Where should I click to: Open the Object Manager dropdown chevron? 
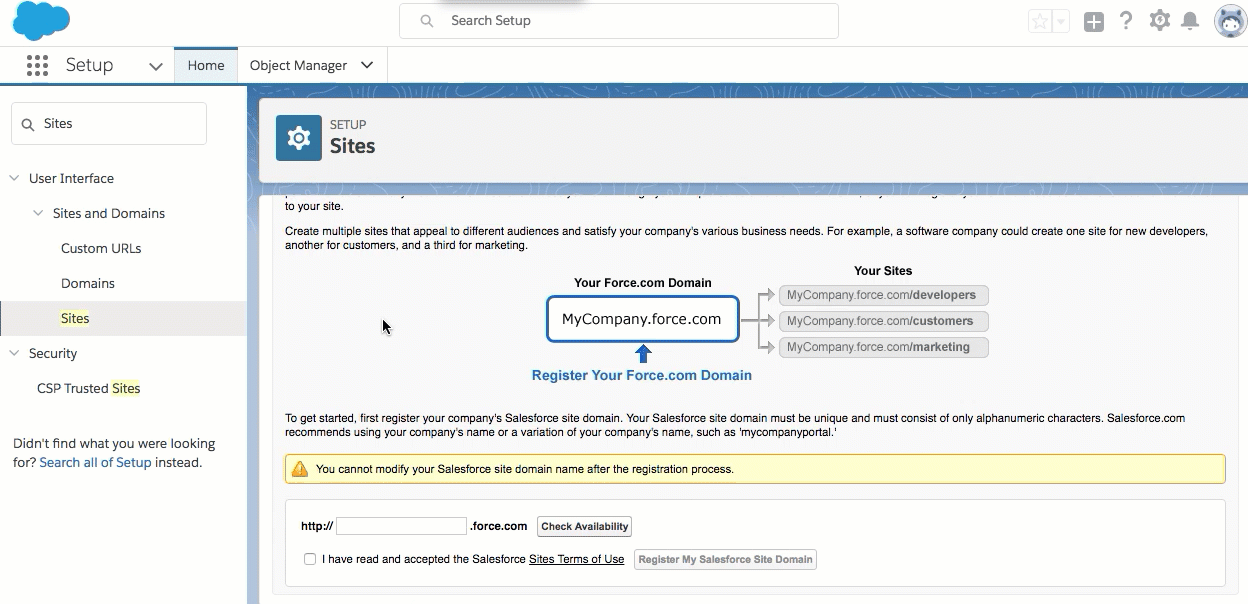pos(367,65)
